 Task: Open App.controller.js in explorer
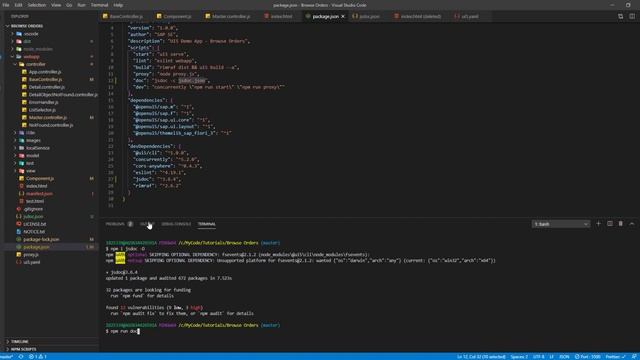(x=44, y=72)
